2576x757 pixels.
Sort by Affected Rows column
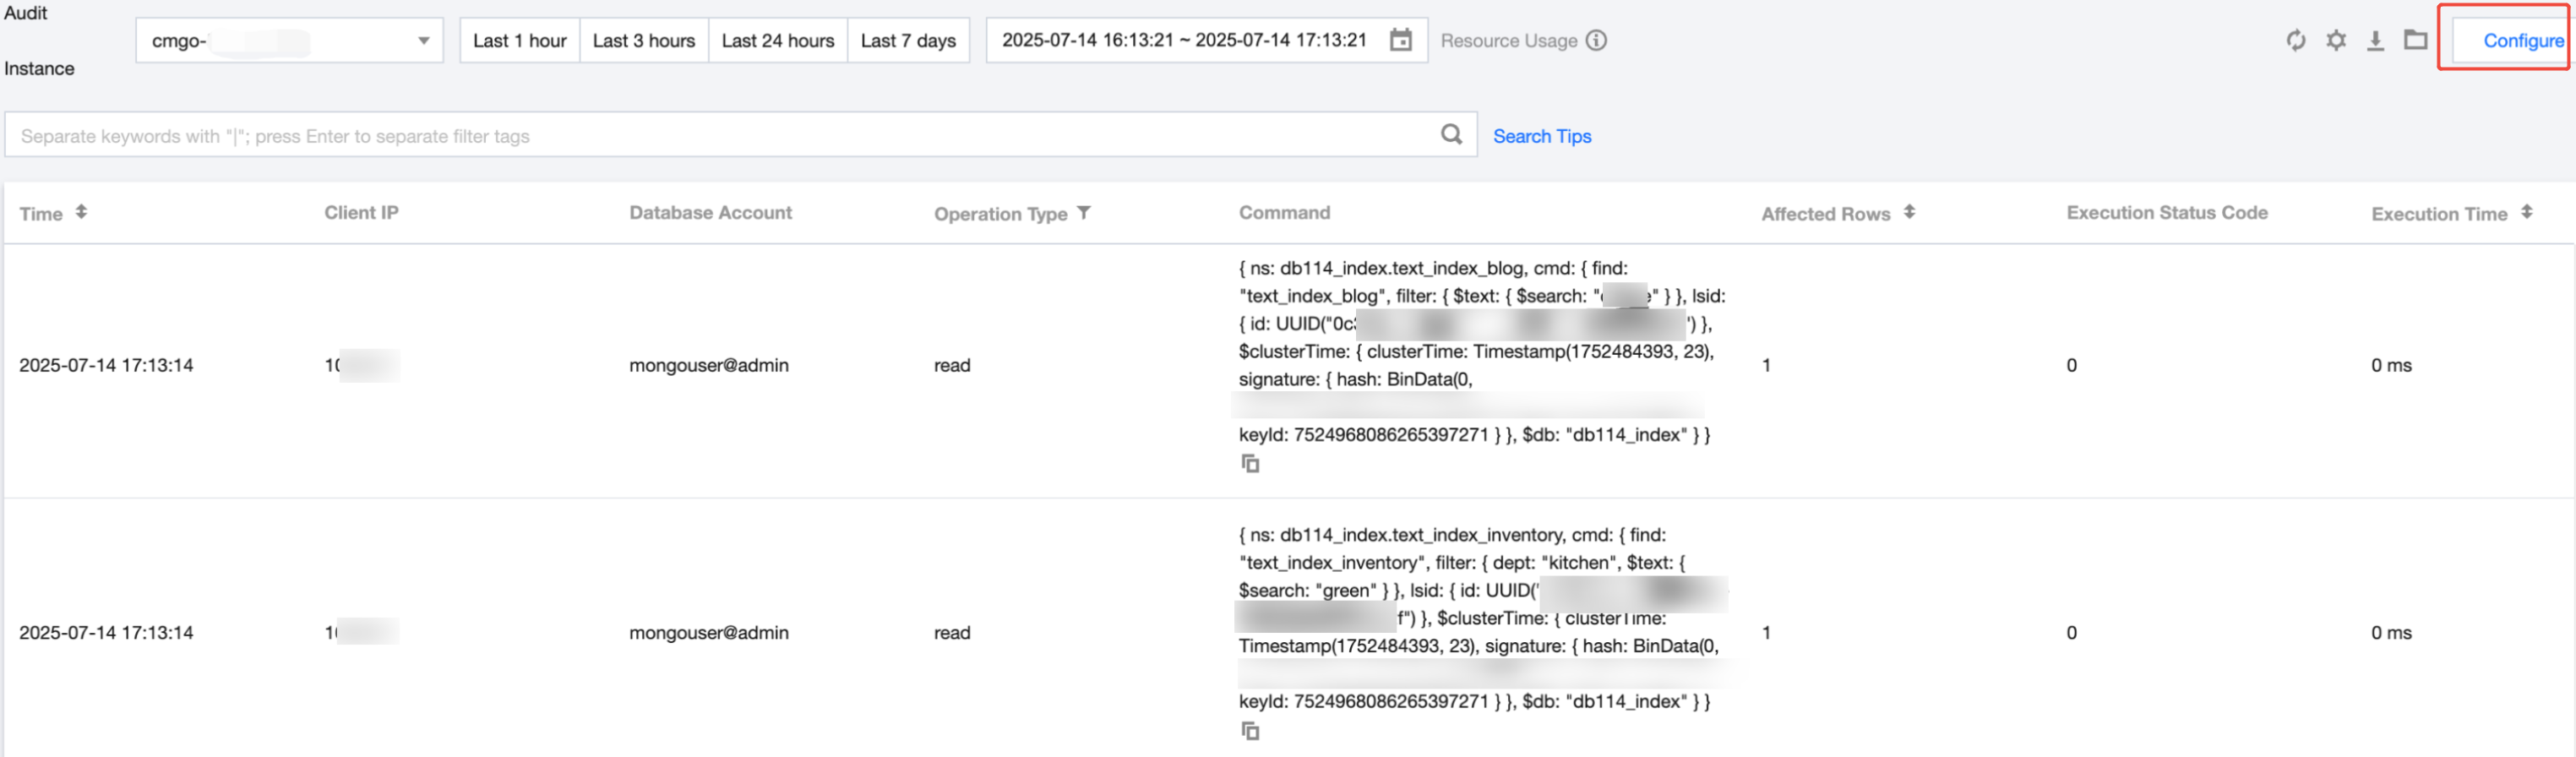[1909, 212]
